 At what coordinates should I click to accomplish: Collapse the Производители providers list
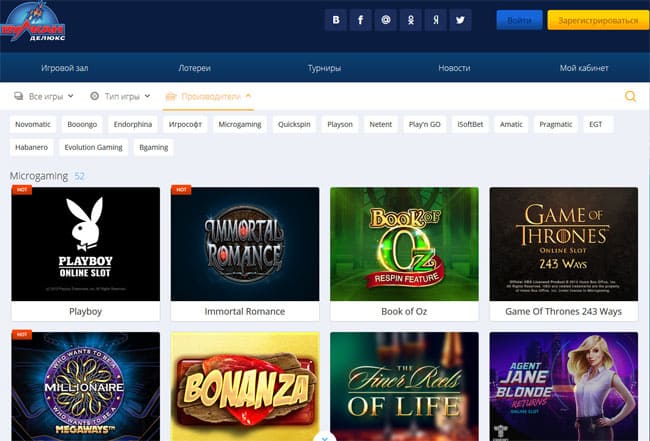[209, 96]
